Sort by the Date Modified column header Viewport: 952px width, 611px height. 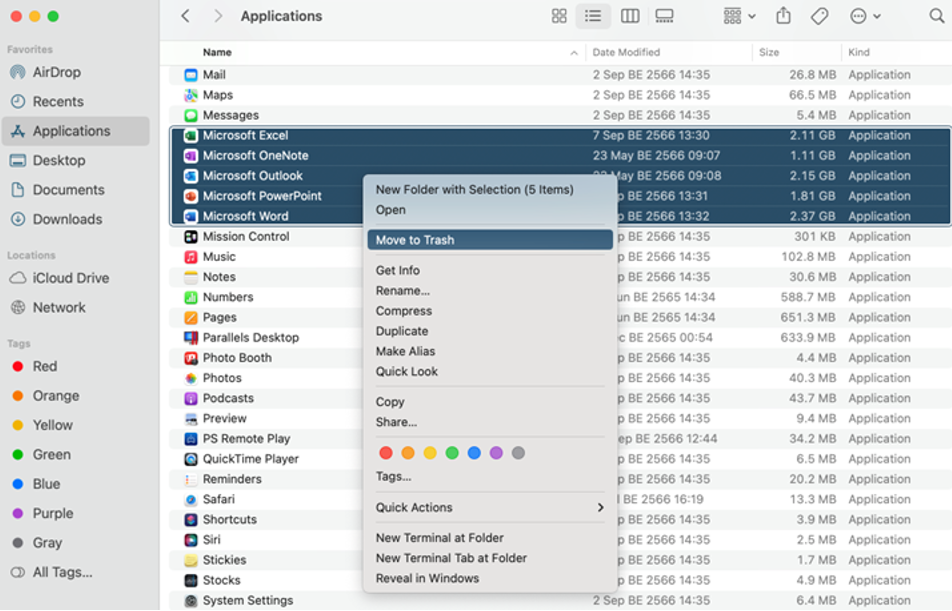[x=626, y=52]
